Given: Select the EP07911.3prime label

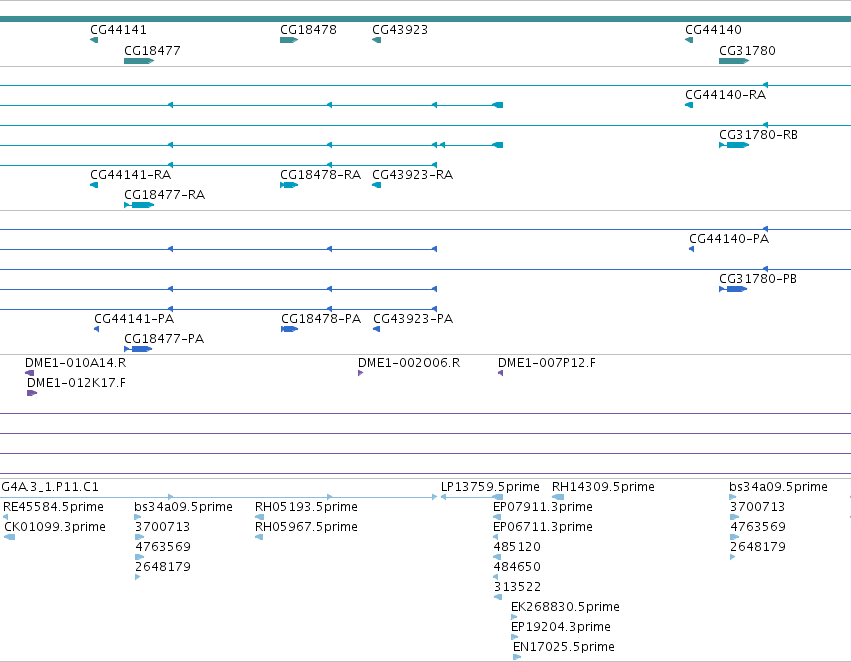Looking at the screenshot, I should coord(543,507).
